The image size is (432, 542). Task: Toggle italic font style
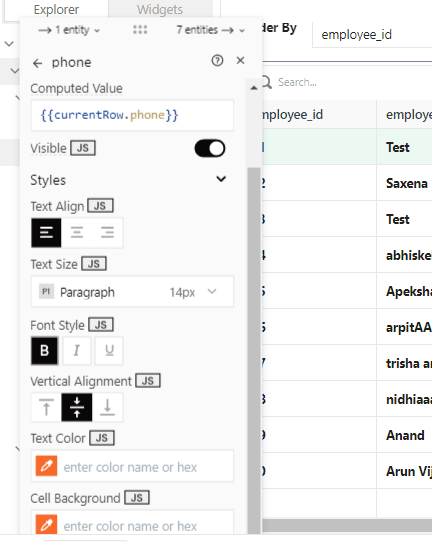pos(77,351)
